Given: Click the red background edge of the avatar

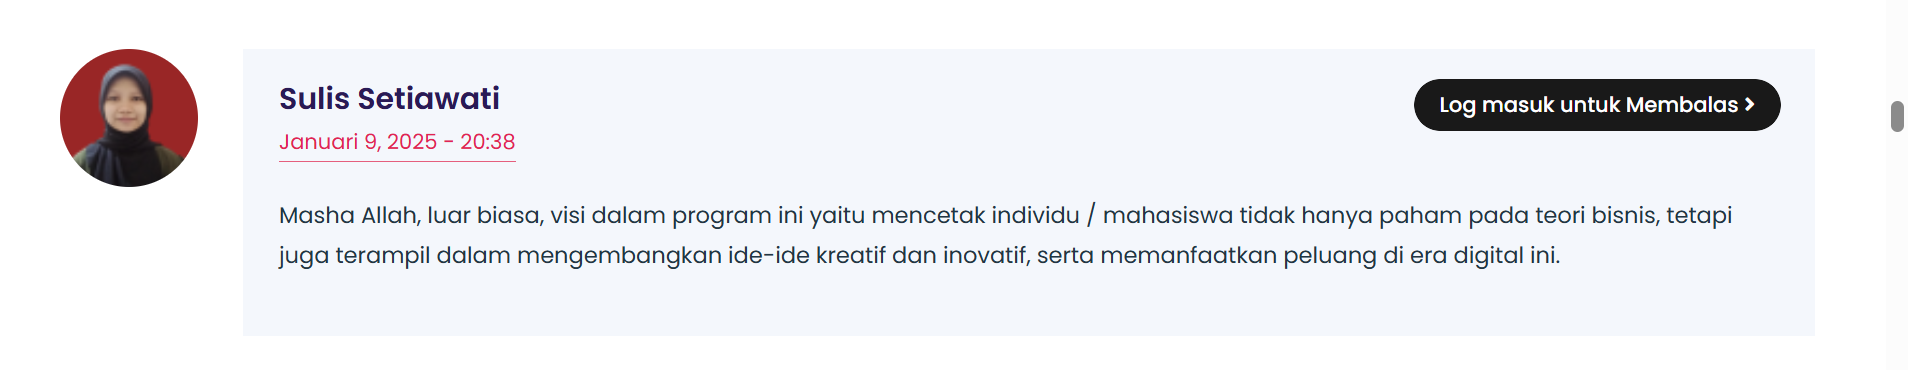Looking at the screenshot, I should pyautogui.click(x=75, y=118).
